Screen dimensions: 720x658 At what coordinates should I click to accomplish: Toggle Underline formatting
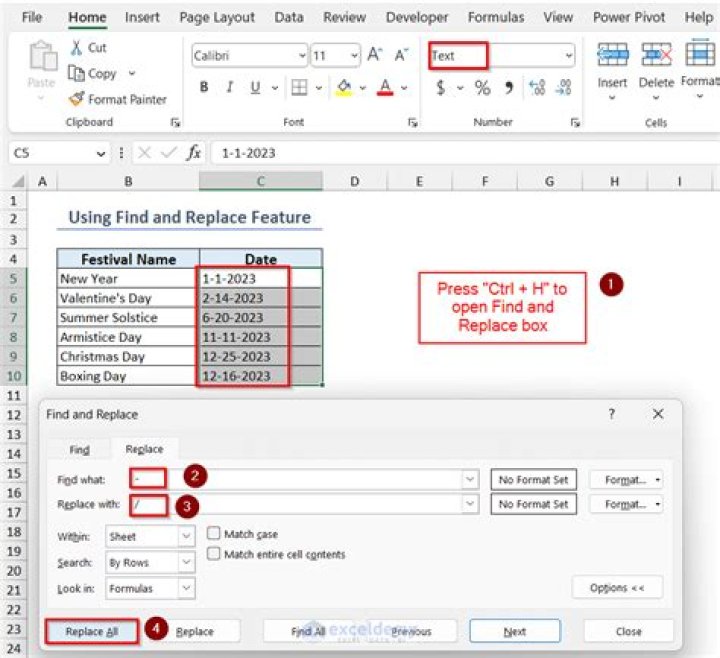(255, 87)
